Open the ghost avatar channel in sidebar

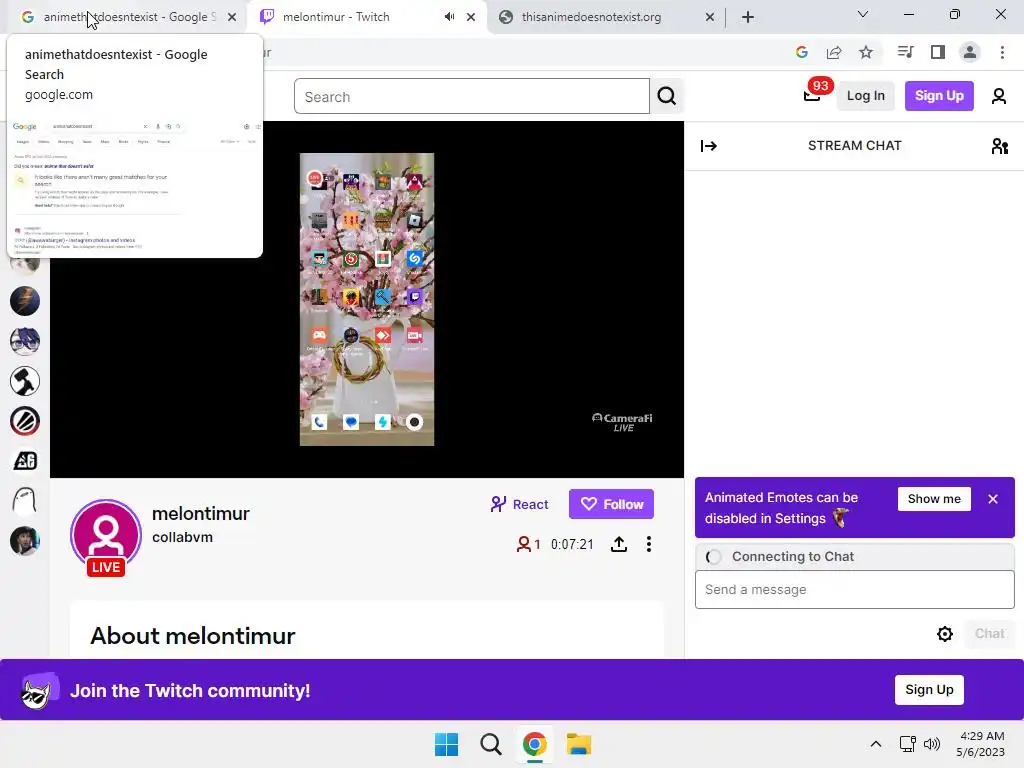point(25,501)
